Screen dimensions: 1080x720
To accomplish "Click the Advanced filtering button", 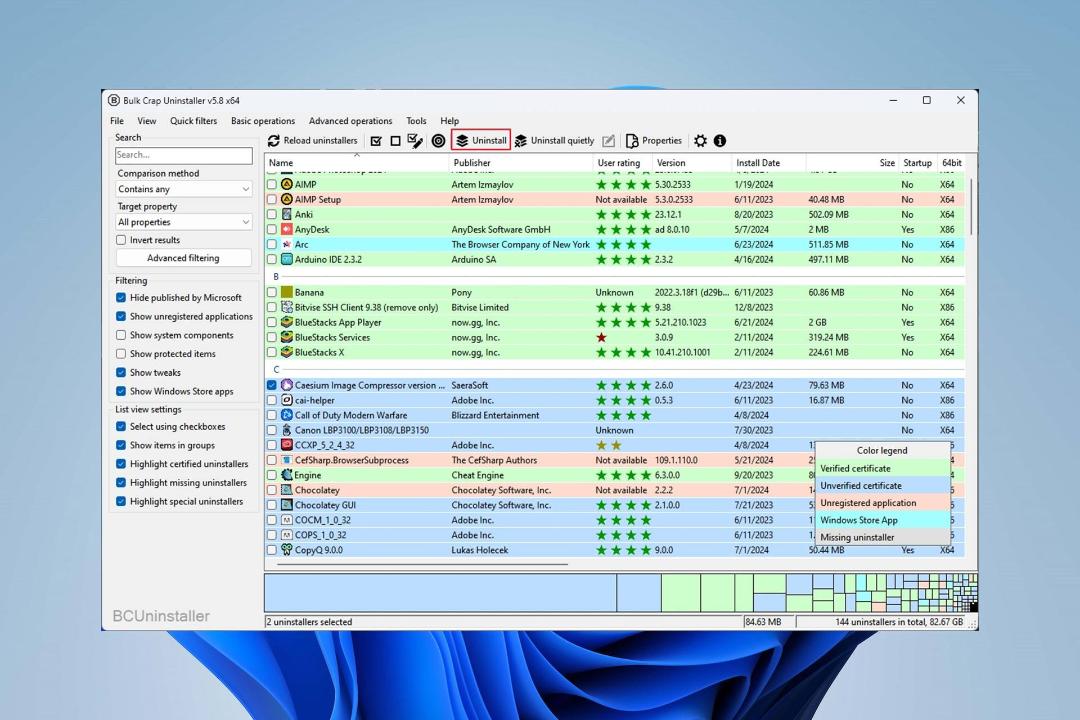I will pos(183,258).
